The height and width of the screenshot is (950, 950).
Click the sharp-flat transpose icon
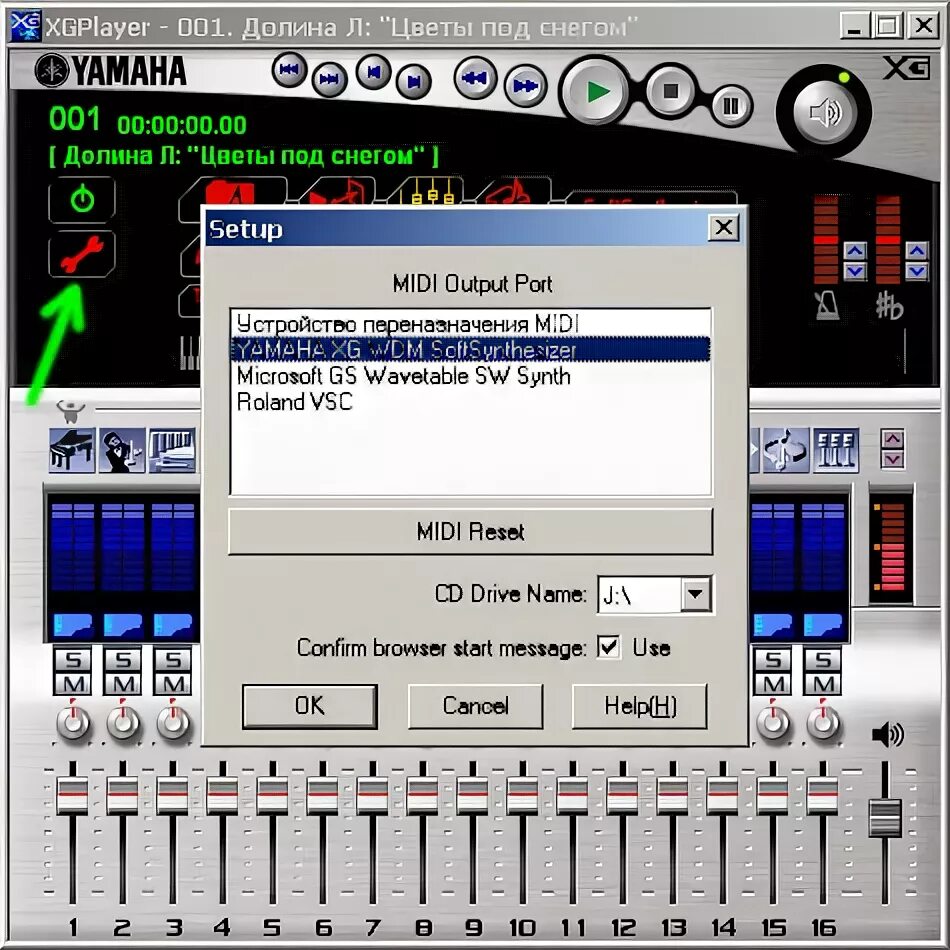pos(889,305)
